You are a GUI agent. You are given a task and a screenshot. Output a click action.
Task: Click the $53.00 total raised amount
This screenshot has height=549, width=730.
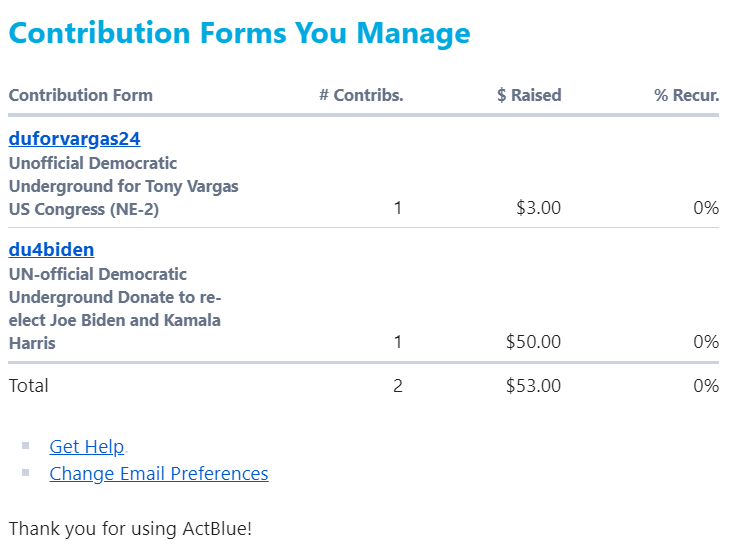click(x=533, y=386)
